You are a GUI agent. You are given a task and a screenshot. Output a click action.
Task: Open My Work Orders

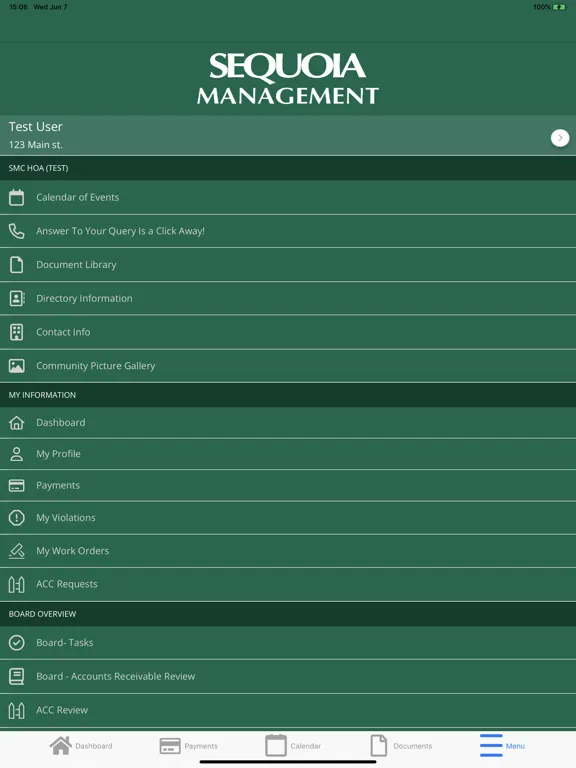(x=288, y=551)
